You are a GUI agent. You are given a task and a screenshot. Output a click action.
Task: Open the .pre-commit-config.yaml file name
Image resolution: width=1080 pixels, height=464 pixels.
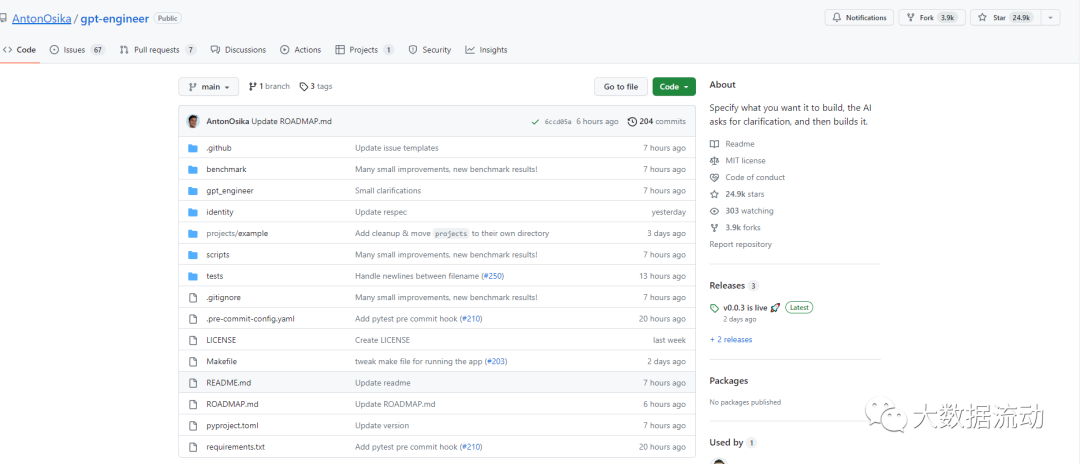coord(250,319)
